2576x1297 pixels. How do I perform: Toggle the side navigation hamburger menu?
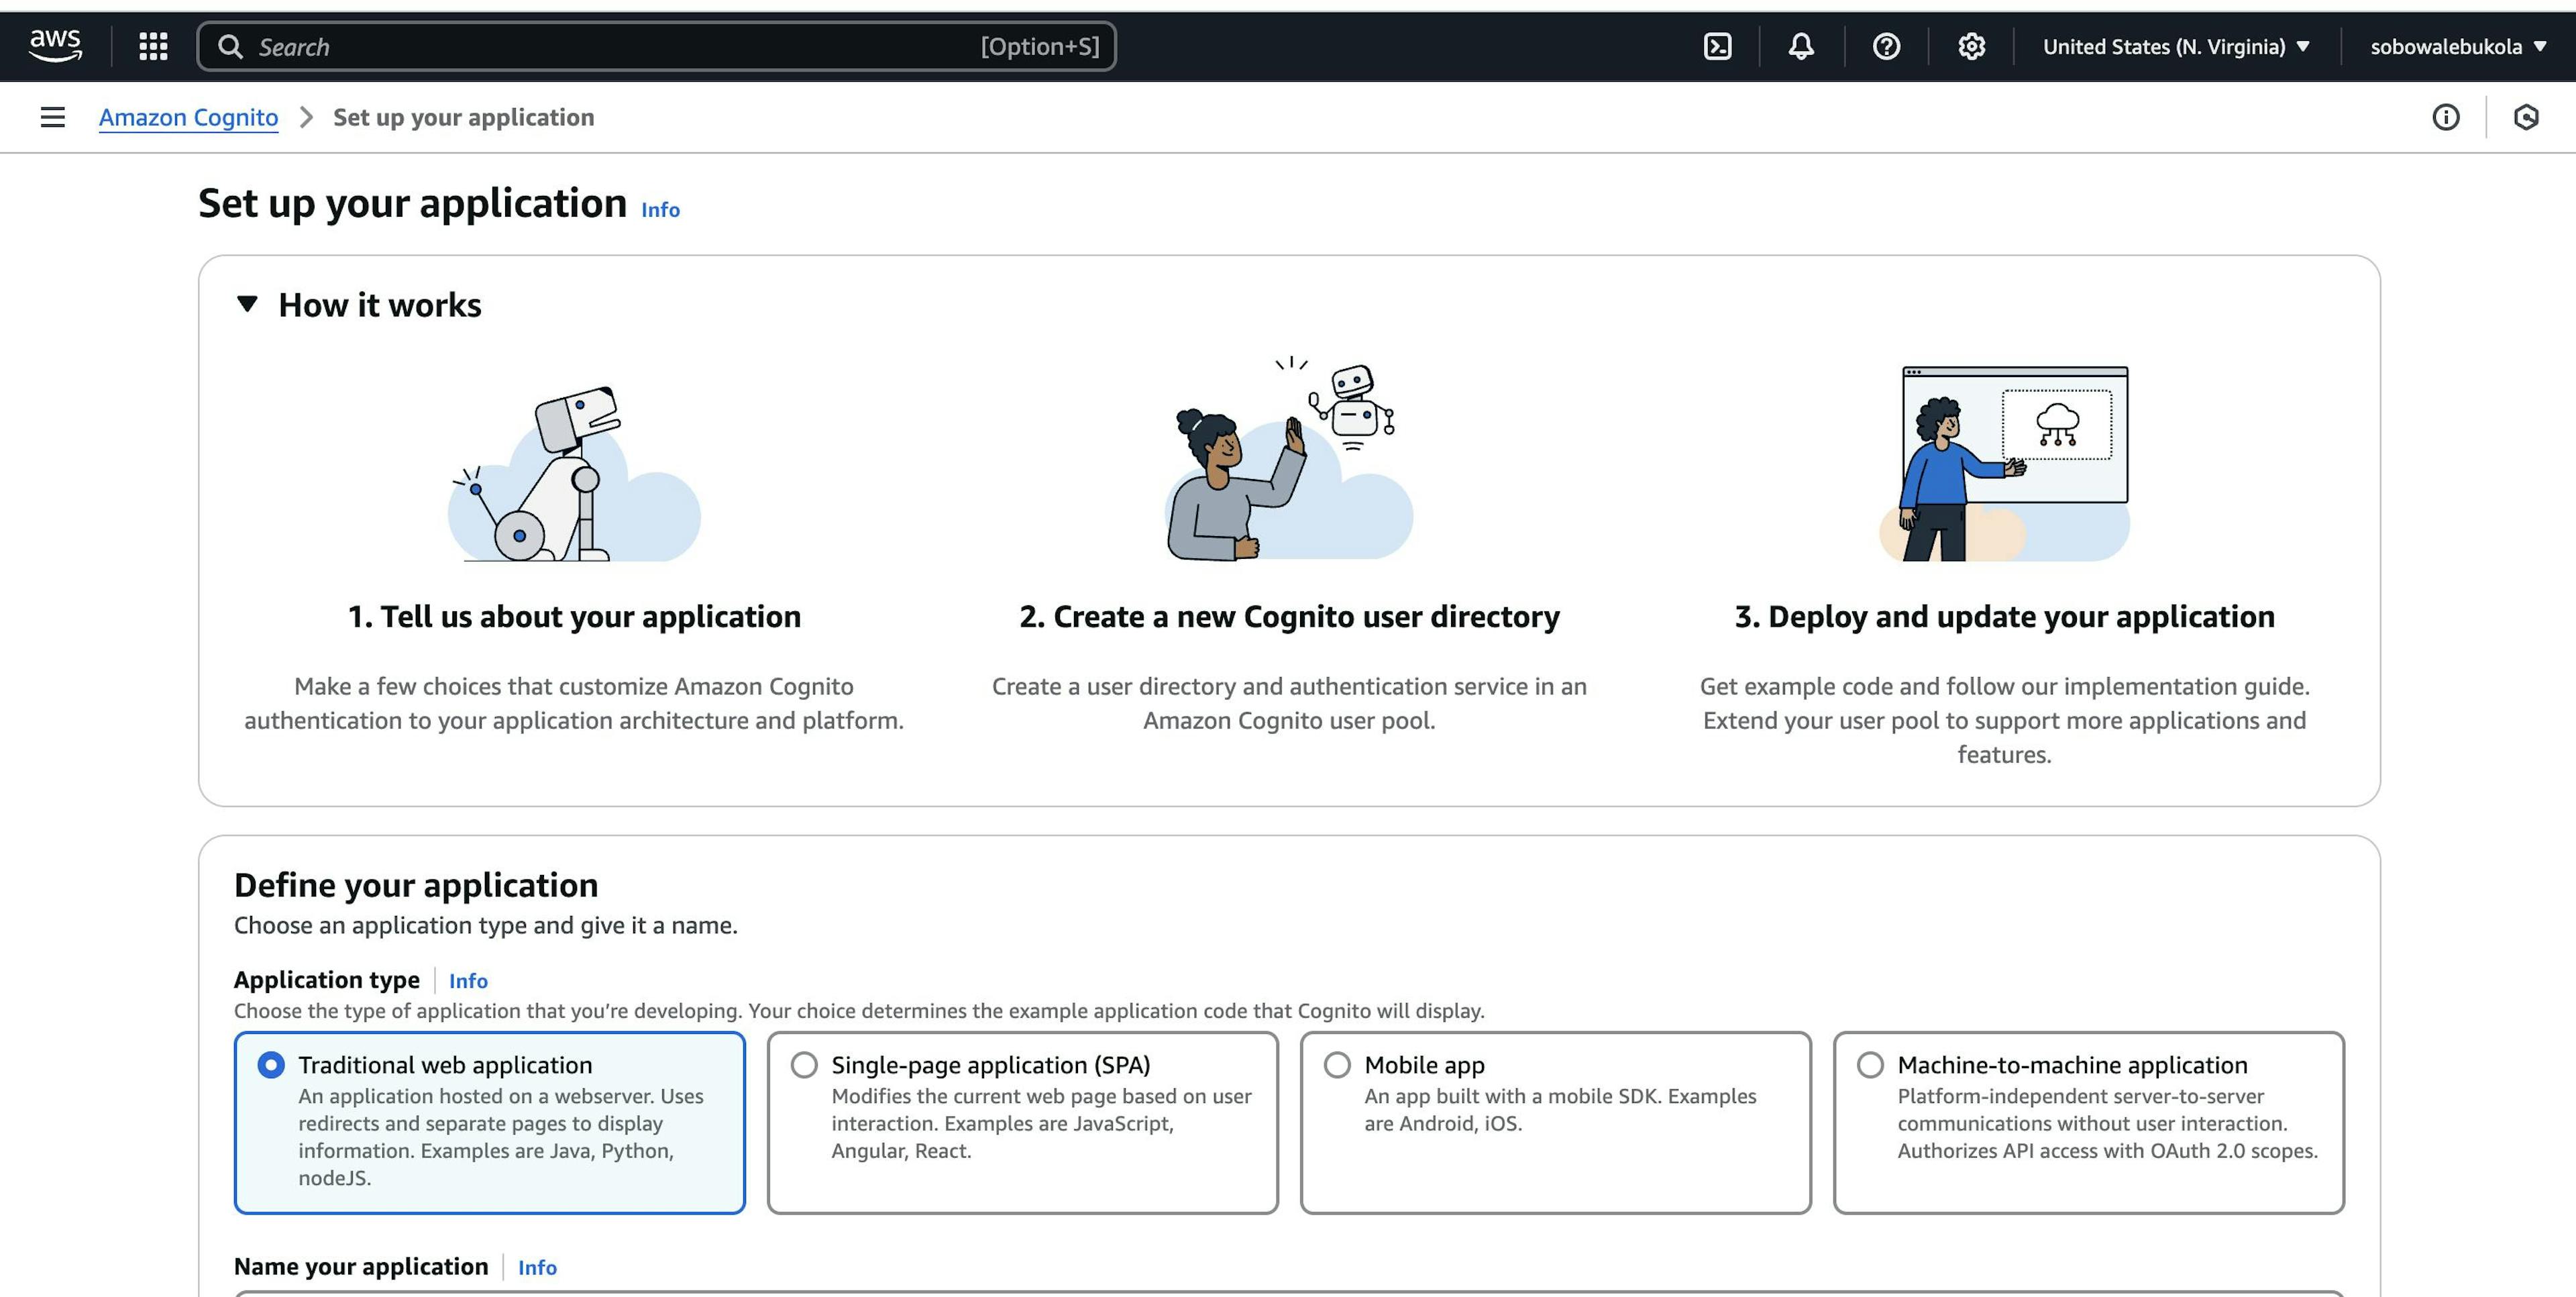tap(53, 117)
